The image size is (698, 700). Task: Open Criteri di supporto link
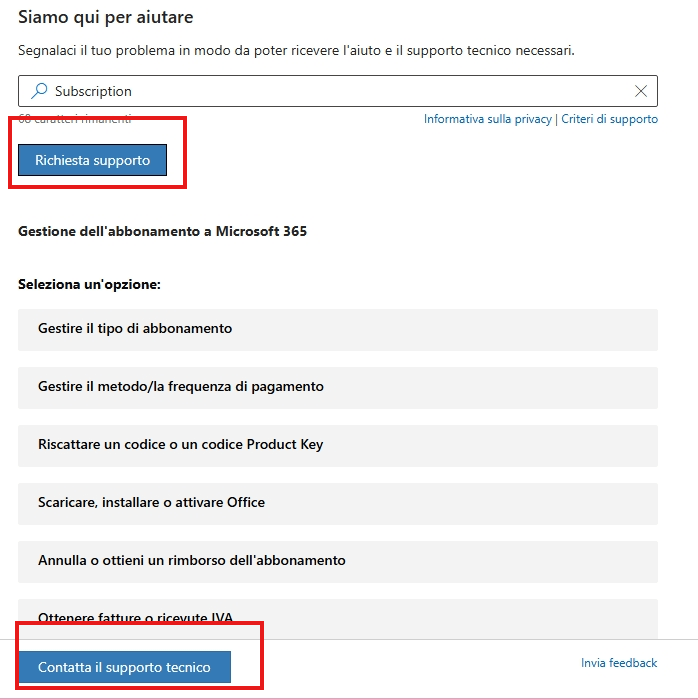click(610, 119)
